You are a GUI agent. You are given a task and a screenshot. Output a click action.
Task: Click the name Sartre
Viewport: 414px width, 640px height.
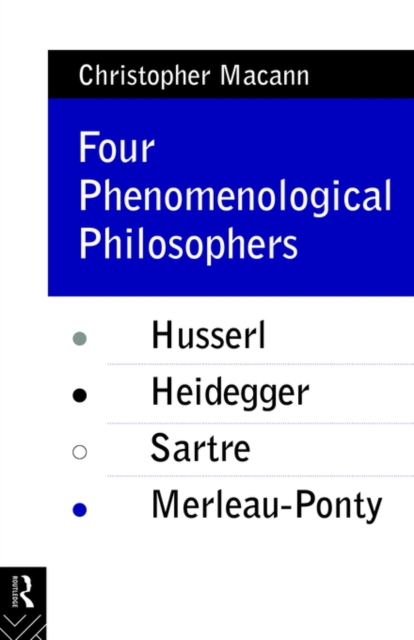200,447
